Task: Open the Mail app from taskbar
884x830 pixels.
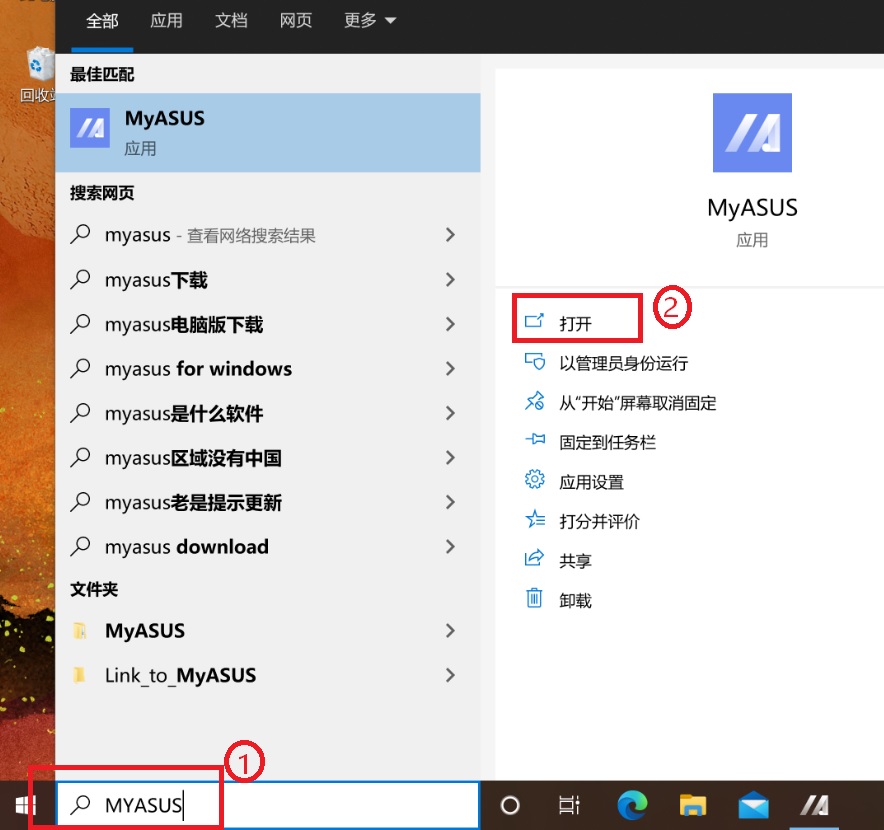Action: pyautogui.click(x=754, y=805)
